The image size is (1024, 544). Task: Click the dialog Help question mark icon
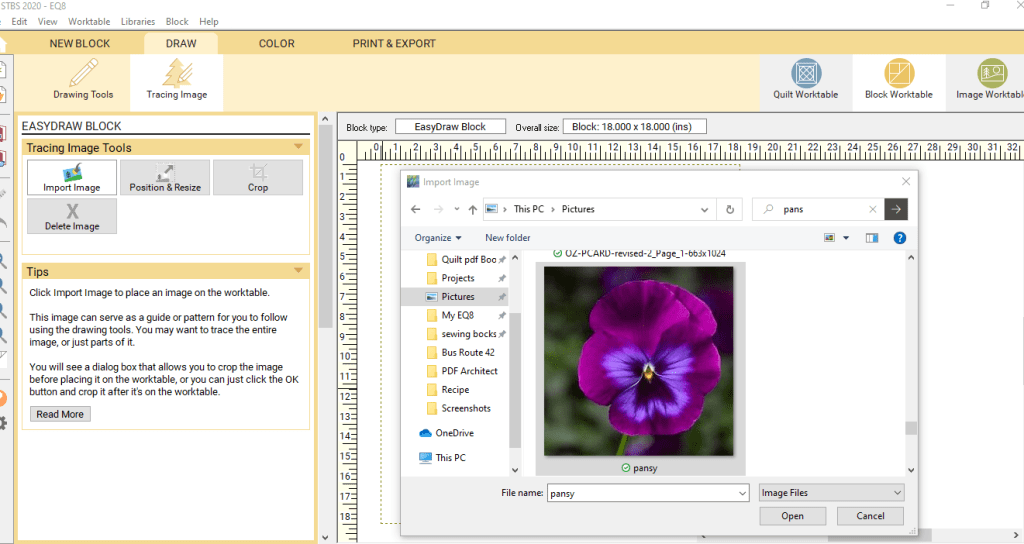tap(899, 238)
